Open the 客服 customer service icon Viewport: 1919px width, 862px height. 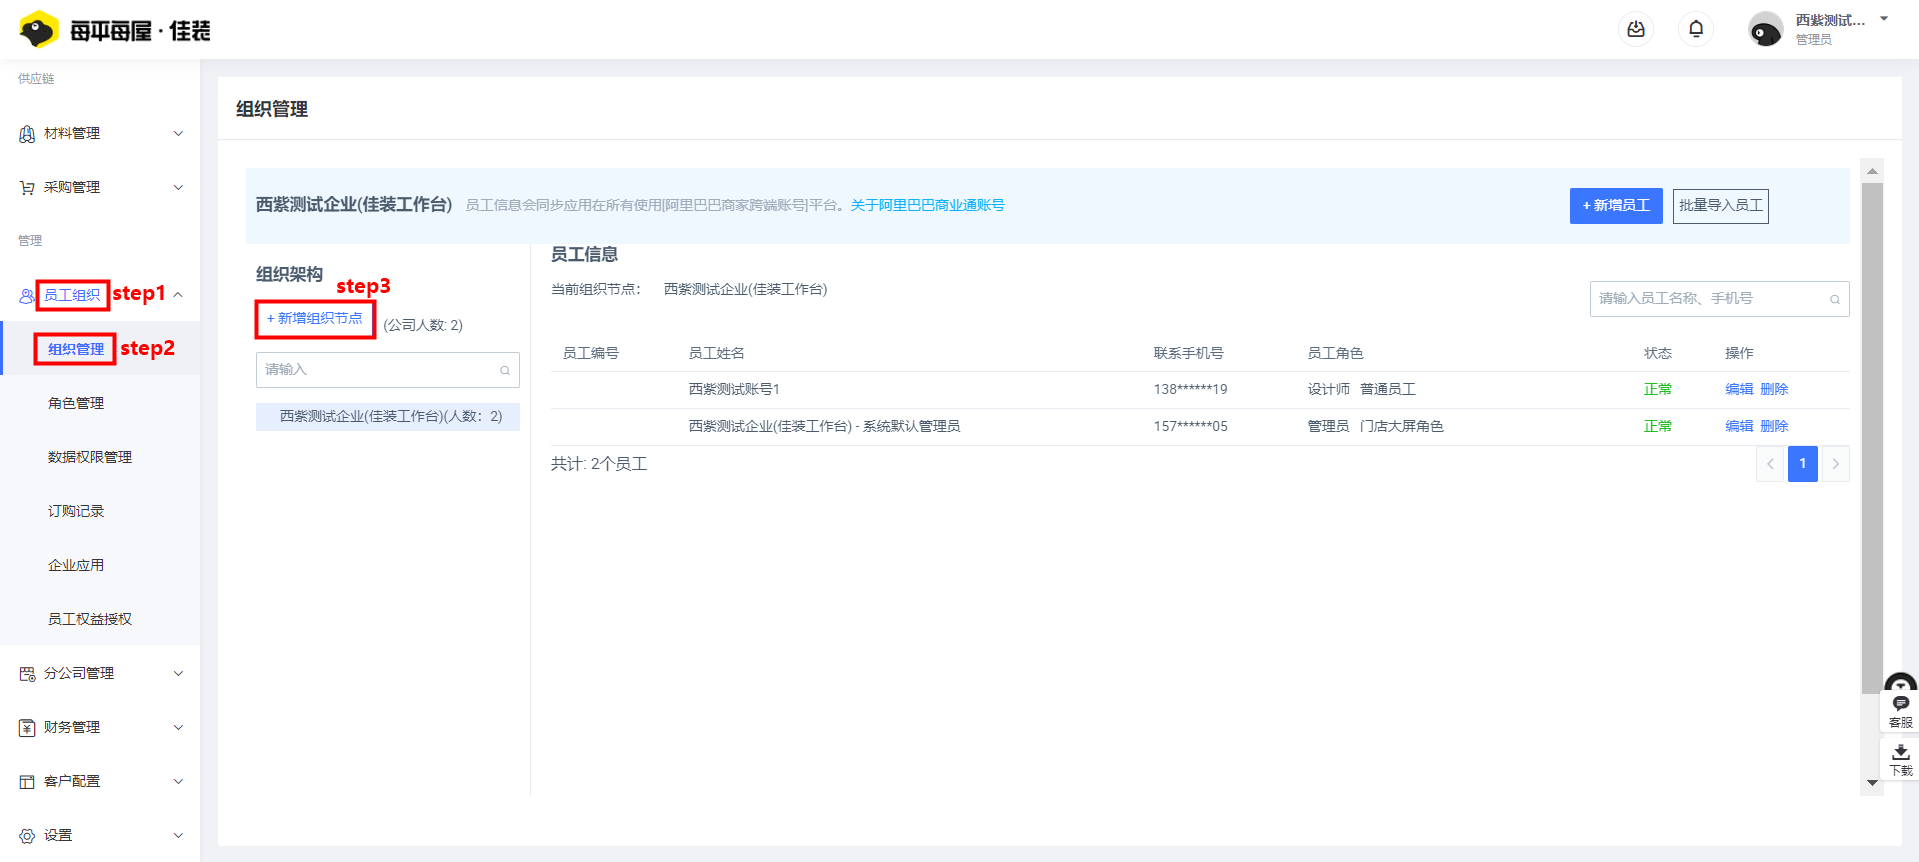point(1901,711)
